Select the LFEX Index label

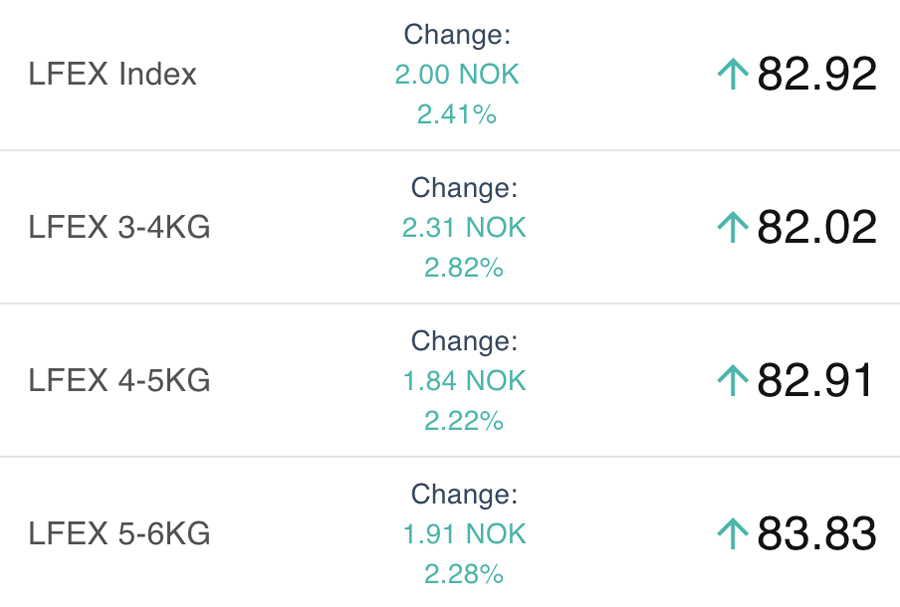(113, 74)
